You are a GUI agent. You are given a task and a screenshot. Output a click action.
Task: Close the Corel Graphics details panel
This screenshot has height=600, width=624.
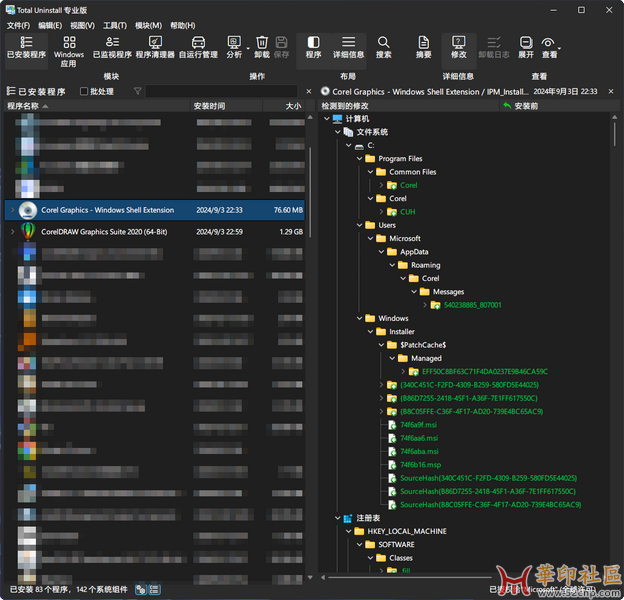[611, 92]
